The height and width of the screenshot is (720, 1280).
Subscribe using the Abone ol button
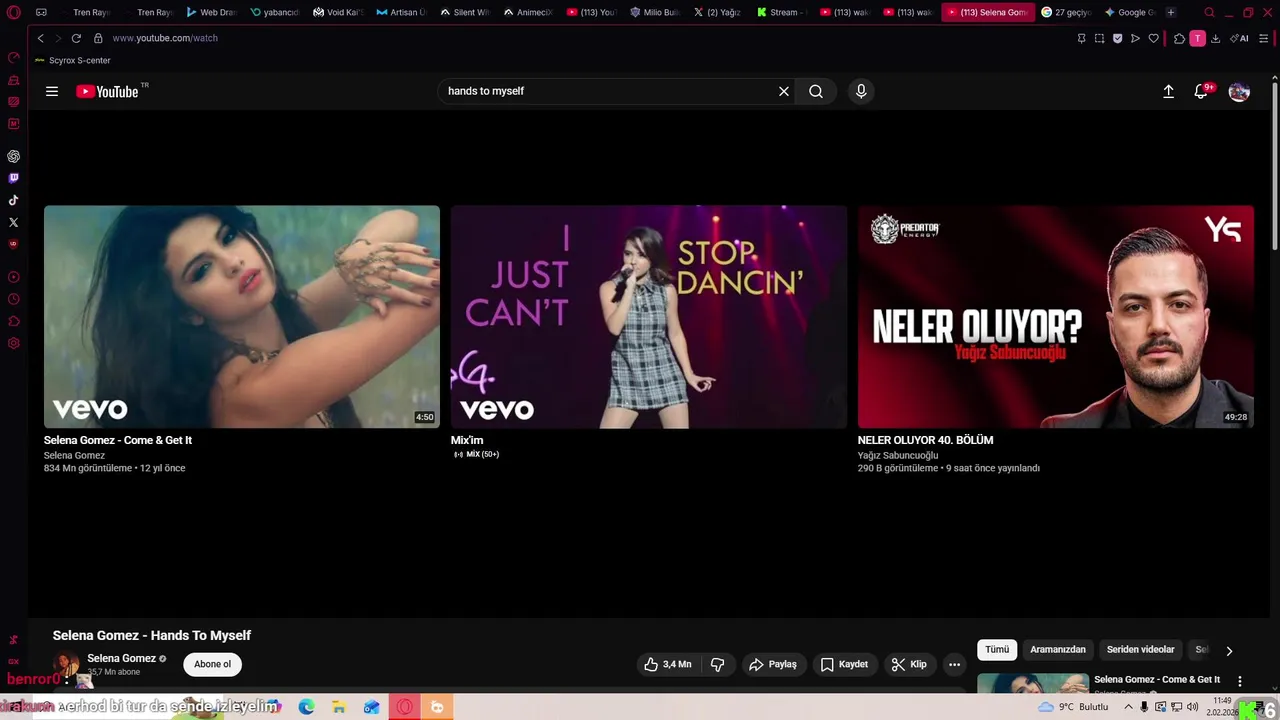pyautogui.click(x=213, y=664)
